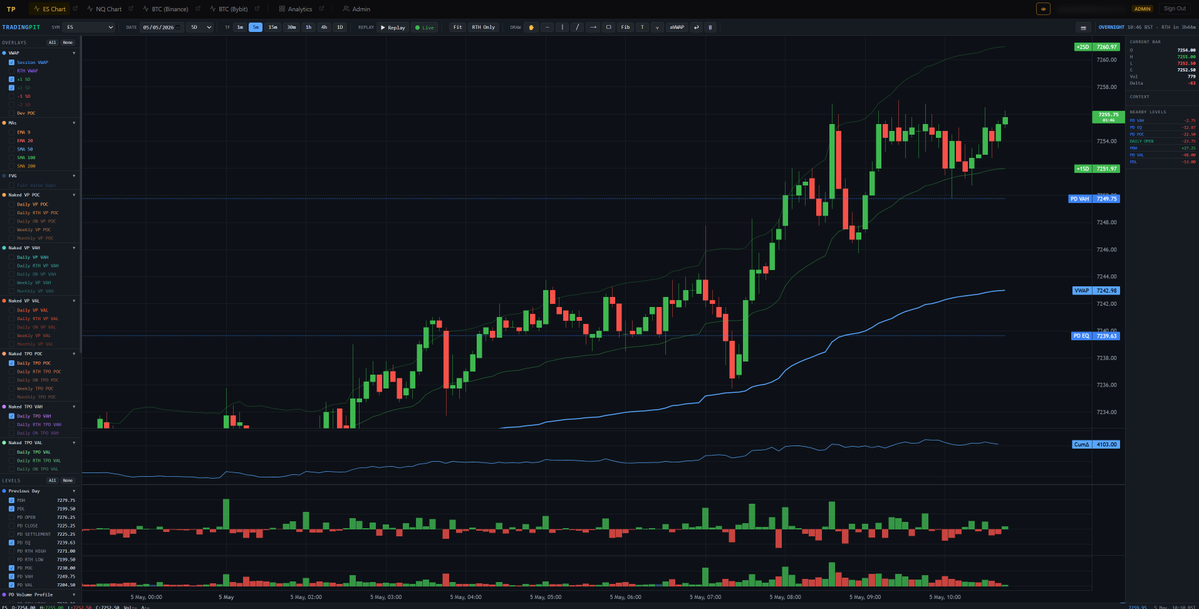Open Analytics pop-out icon
Viewport: 1199px width, 609px height.
(321, 8)
